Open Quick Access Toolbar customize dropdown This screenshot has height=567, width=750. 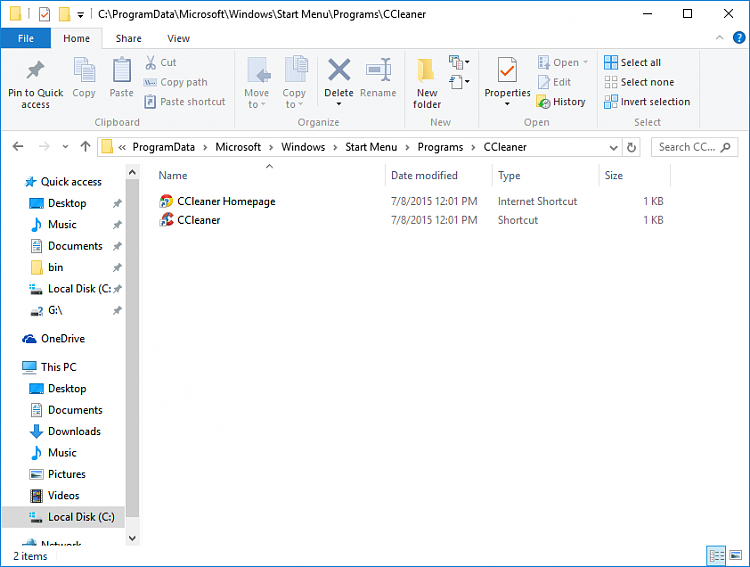click(80, 15)
